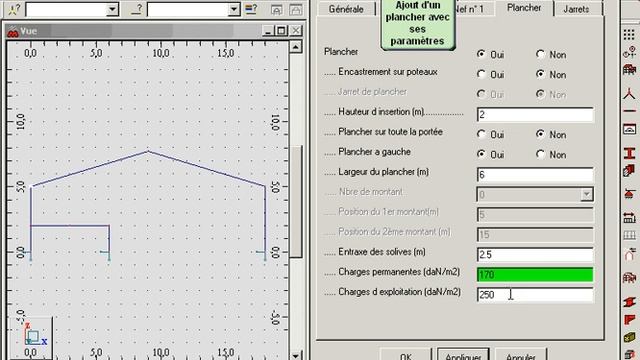Screen dimensions: 640x360
Task: Select Oui for Plancher
Action: 481,54
